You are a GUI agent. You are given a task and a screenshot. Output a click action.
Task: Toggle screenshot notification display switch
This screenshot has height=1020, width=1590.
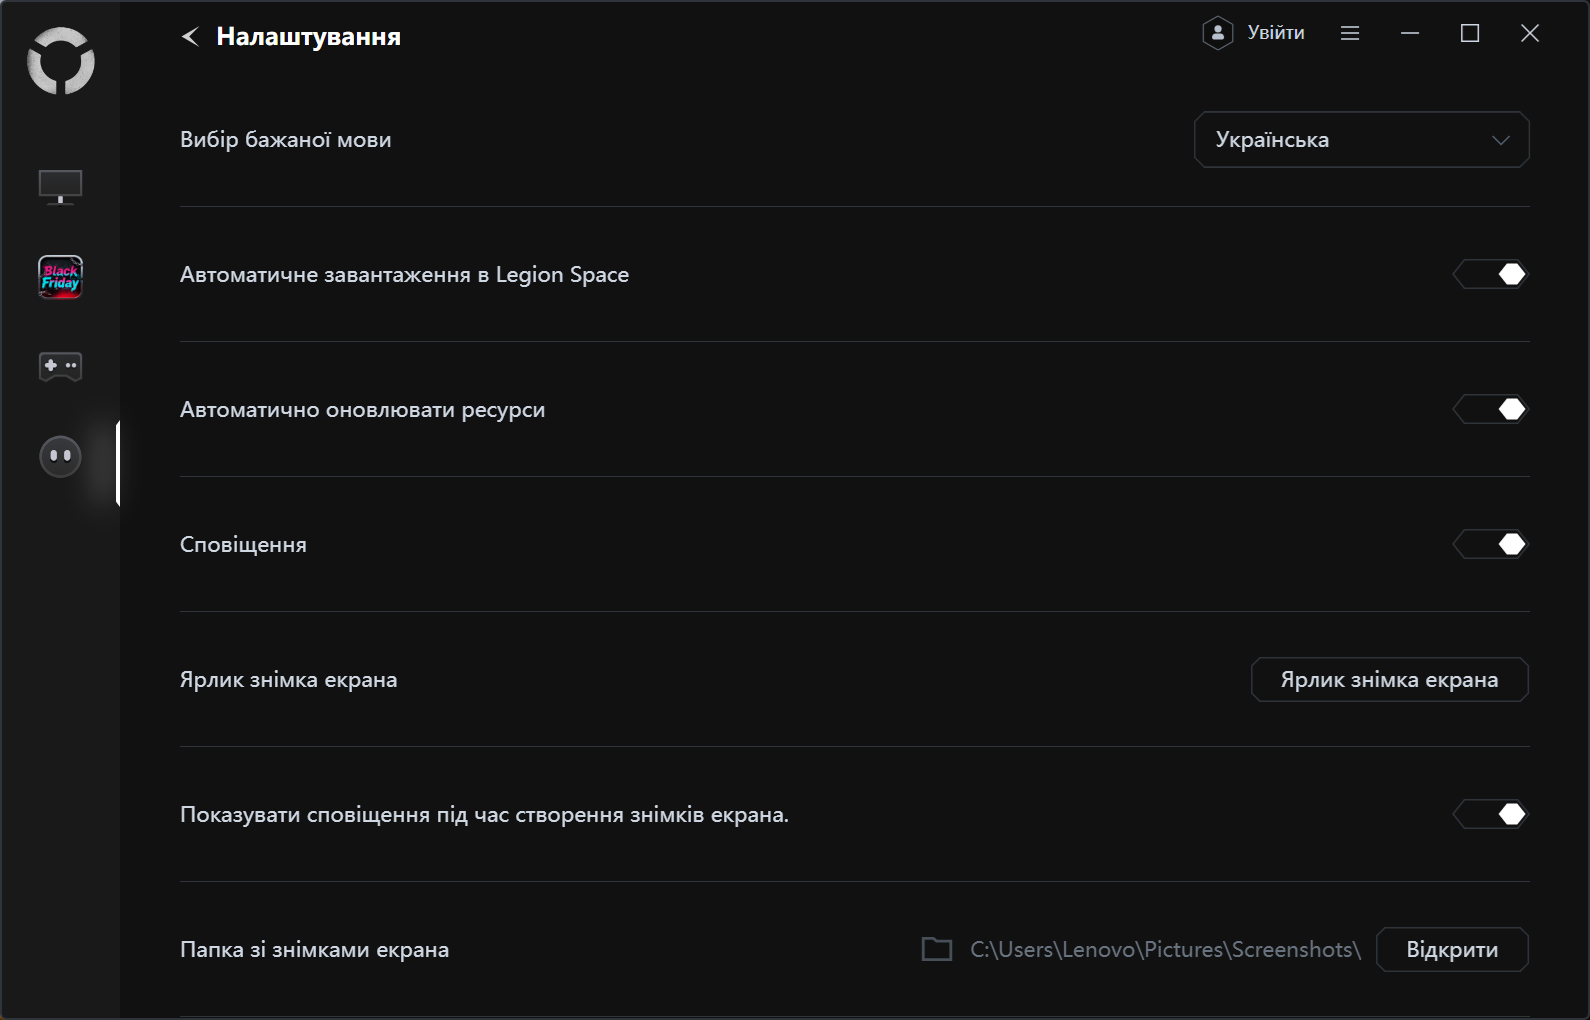tap(1490, 814)
